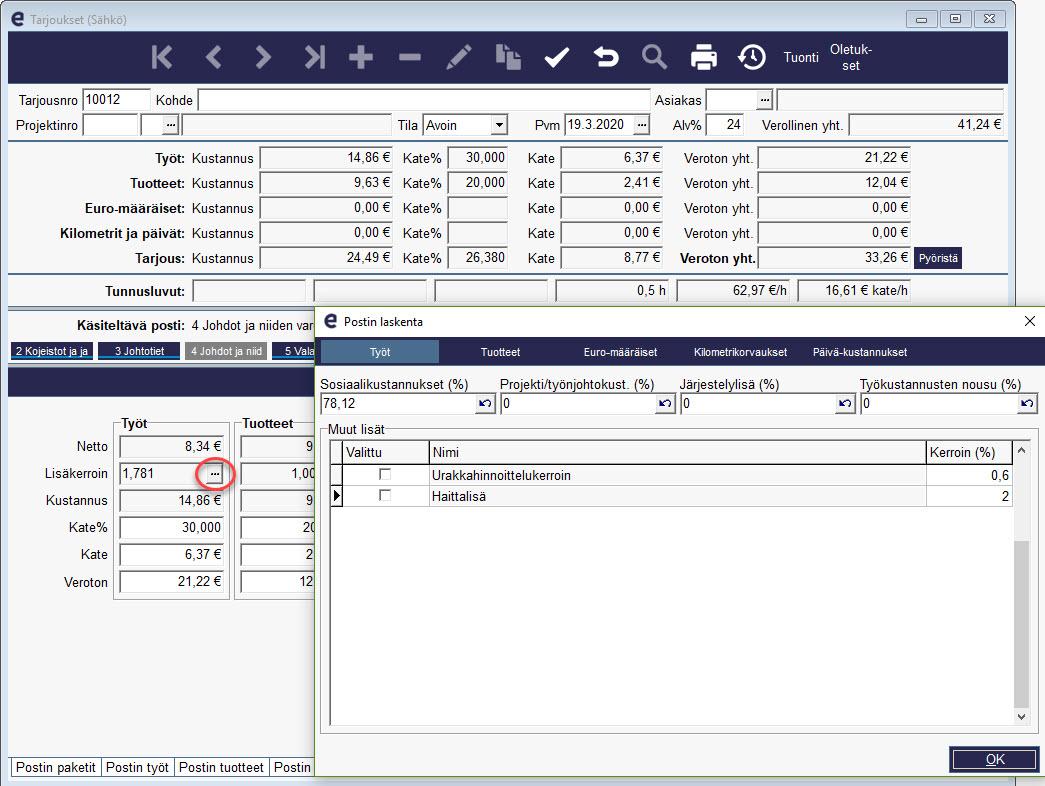Focus the Kohde field
Screen dimensions: 1045x786
tap(424, 100)
